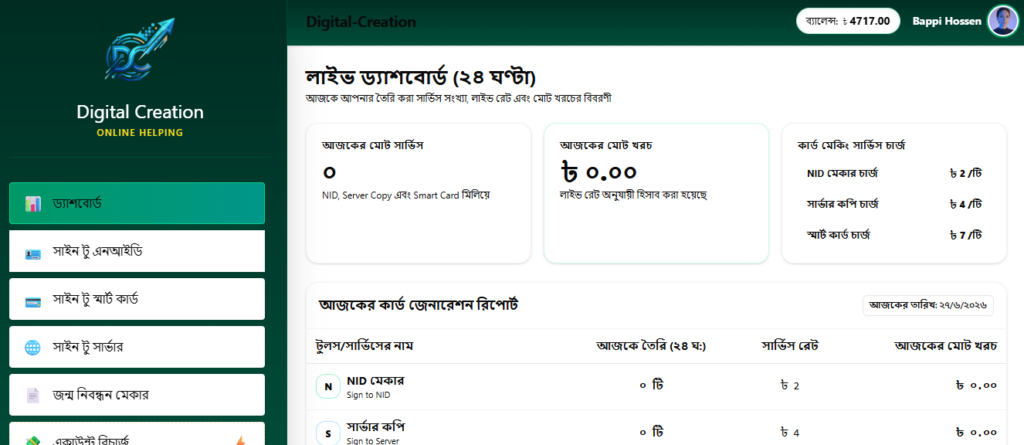Image resolution: width=1024 pixels, height=445 pixels.
Task: Click the credit card icon for সাইন টু স্মার্ট কার্ড
Action: [33, 302]
